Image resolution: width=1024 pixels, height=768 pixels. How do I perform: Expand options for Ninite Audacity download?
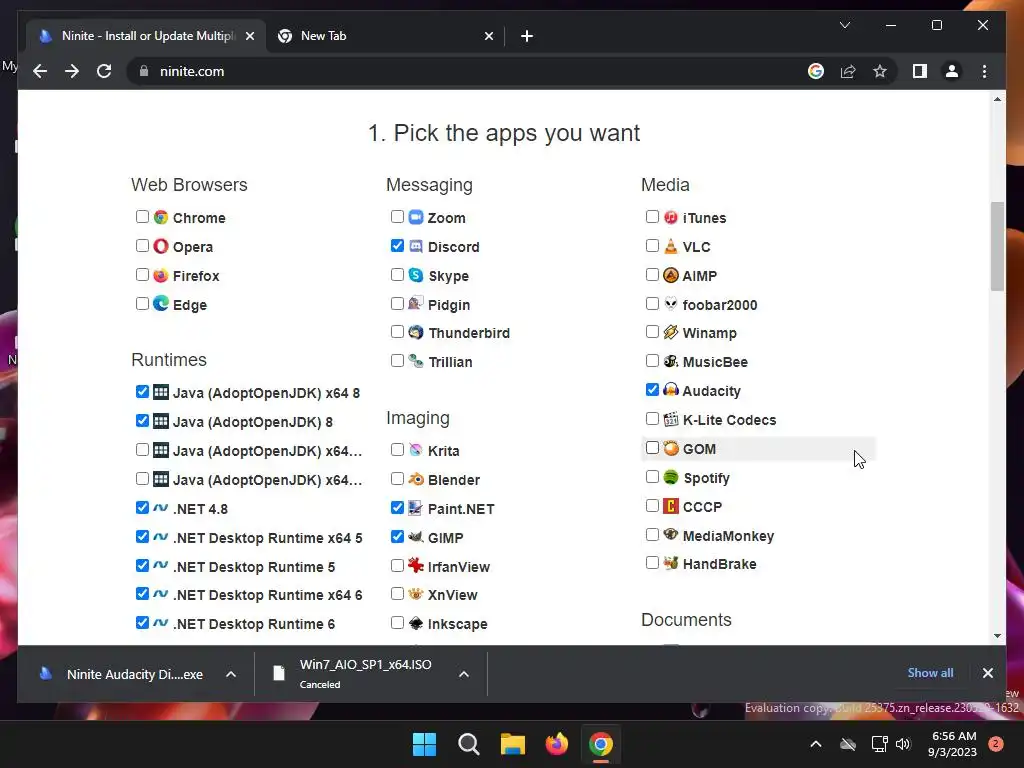[x=231, y=674]
